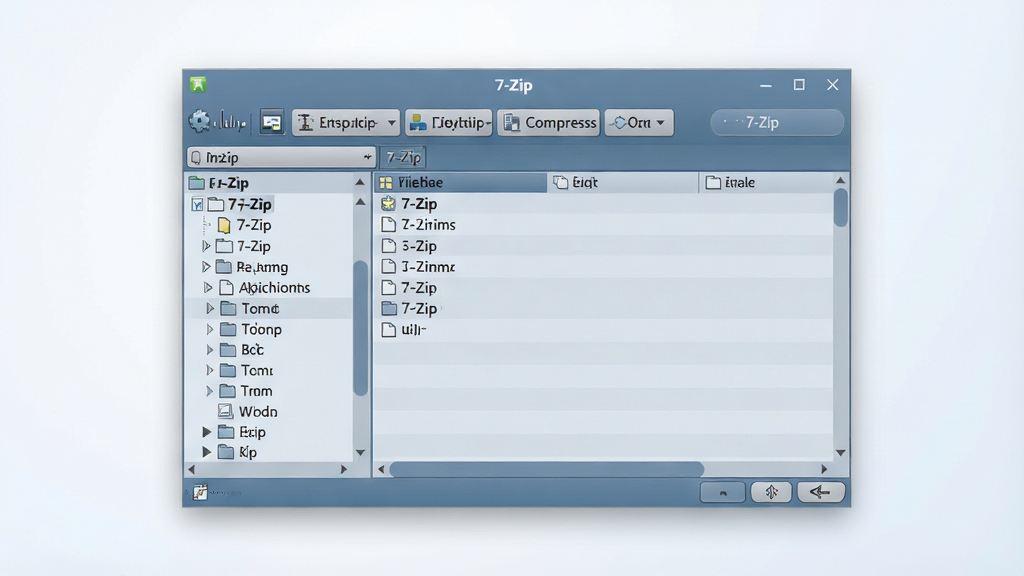Click the star icon of 7-Zip file

(389, 204)
